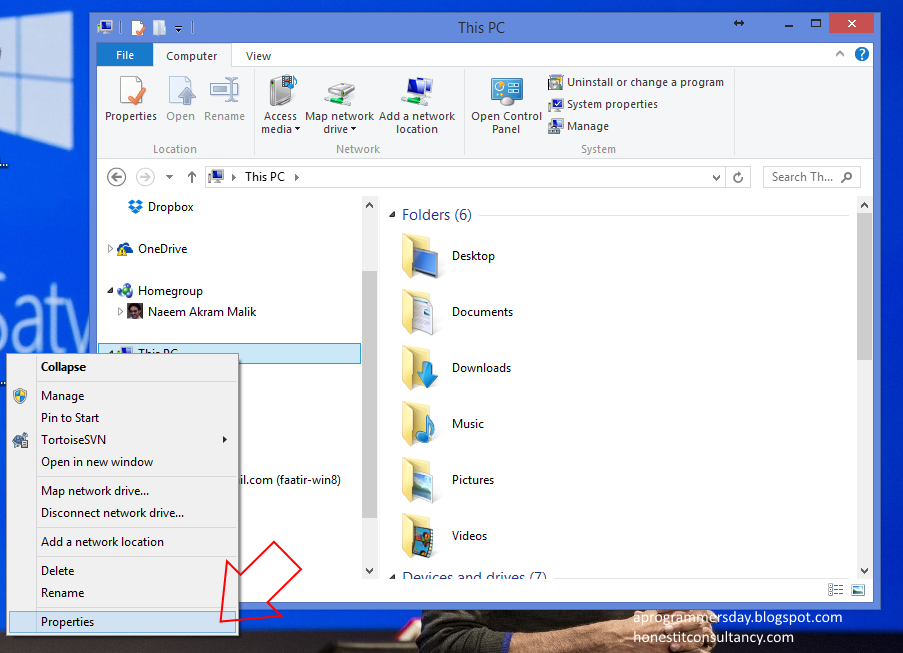Select Homegroup in the navigation pane
The image size is (903, 653).
click(x=160, y=291)
